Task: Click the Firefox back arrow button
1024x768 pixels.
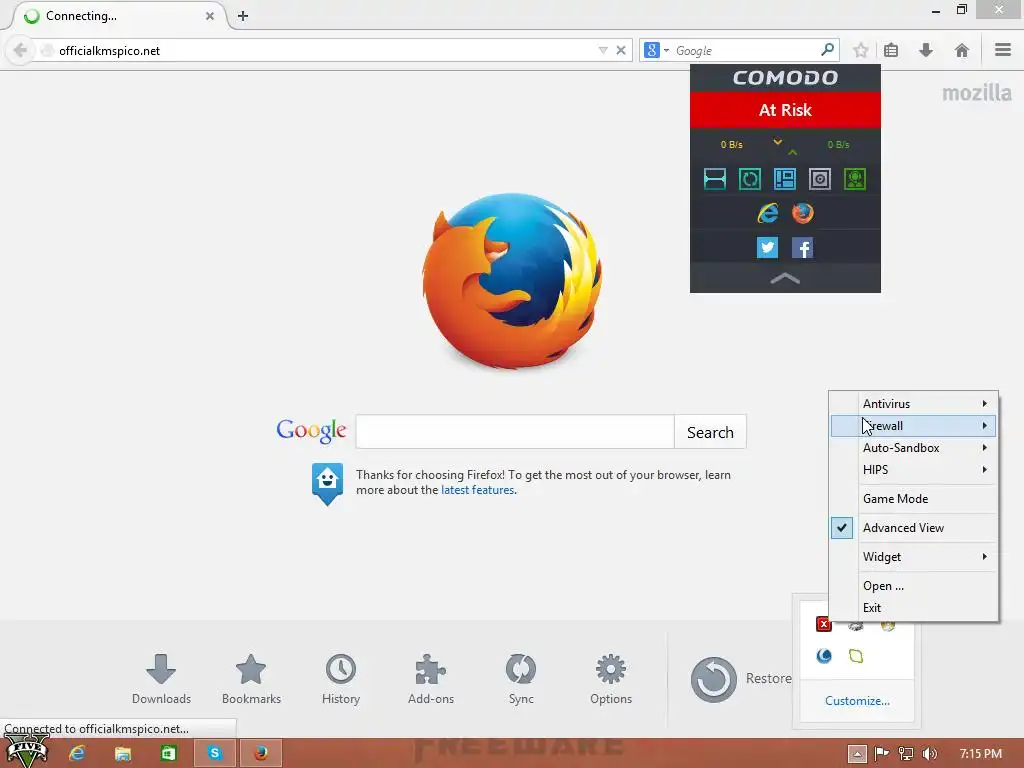Action: [x=20, y=50]
